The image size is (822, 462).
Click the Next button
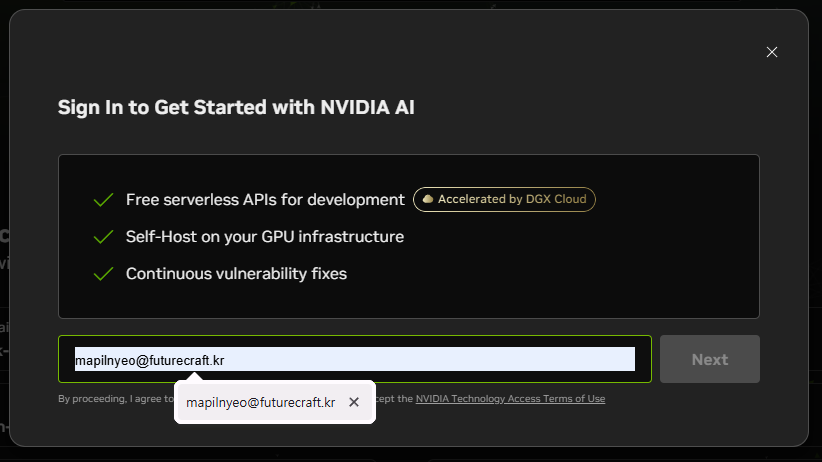(x=710, y=359)
